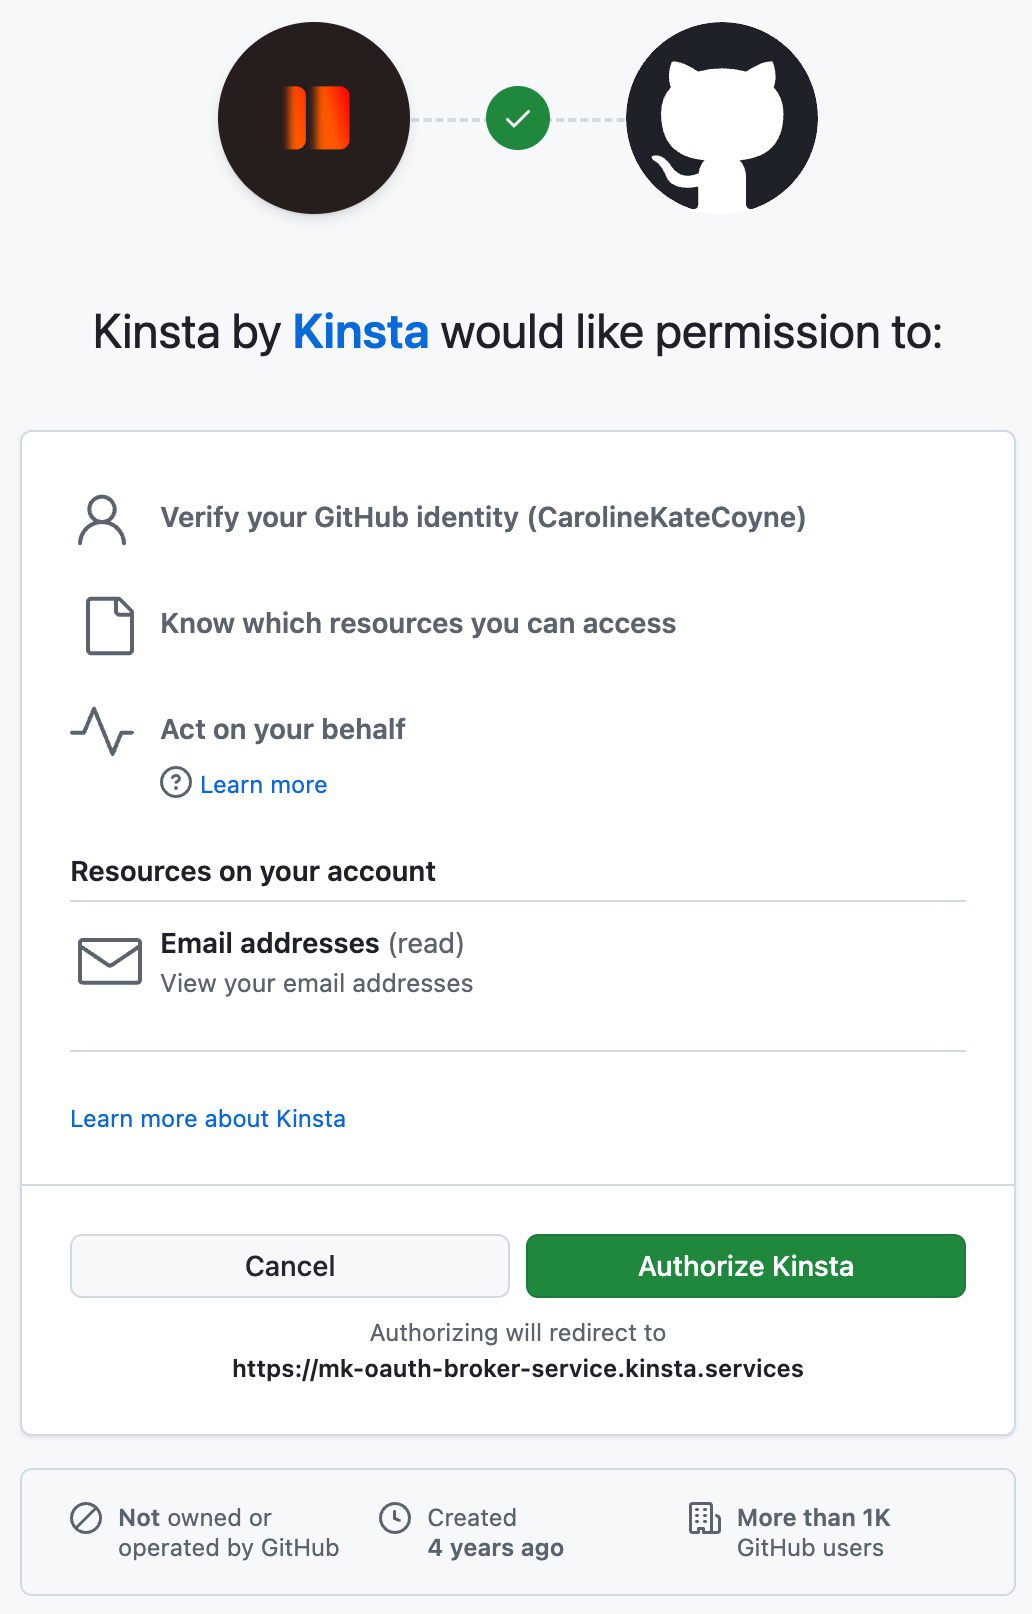The image size is (1032, 1614).
Task: Click the question mark circle near Learn more
Action: 175,784
